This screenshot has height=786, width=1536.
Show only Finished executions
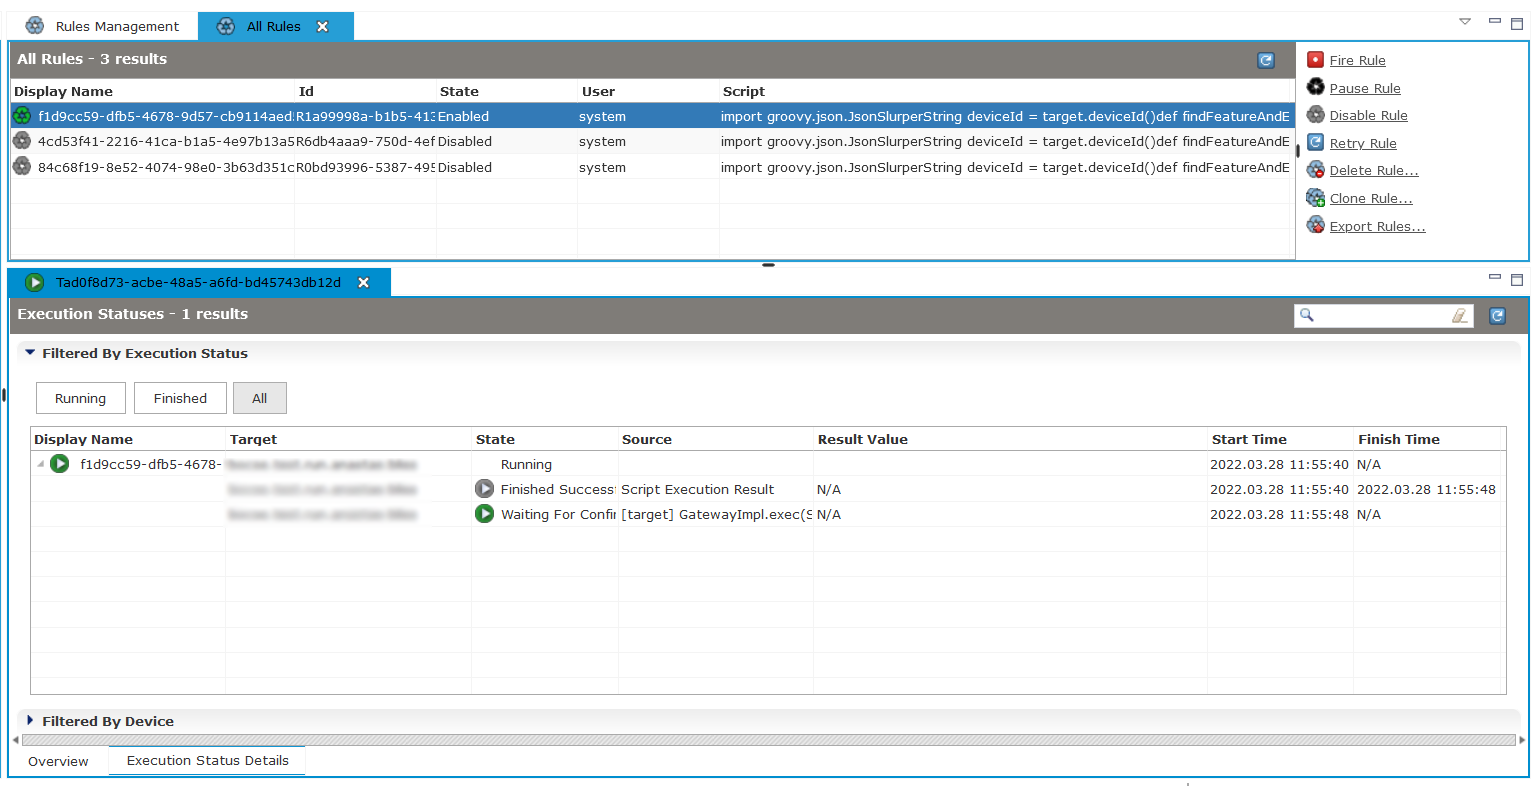[x=180, y=398]
